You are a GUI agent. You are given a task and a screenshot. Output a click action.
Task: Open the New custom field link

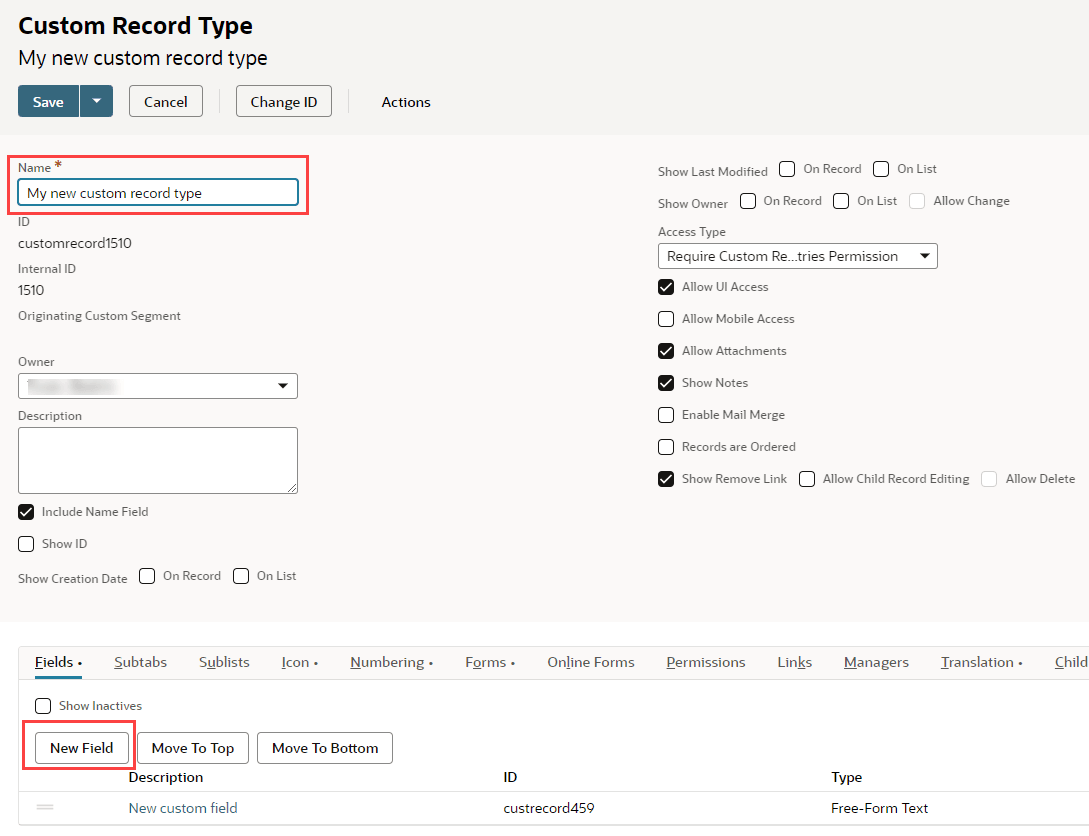tap(183, 807)
